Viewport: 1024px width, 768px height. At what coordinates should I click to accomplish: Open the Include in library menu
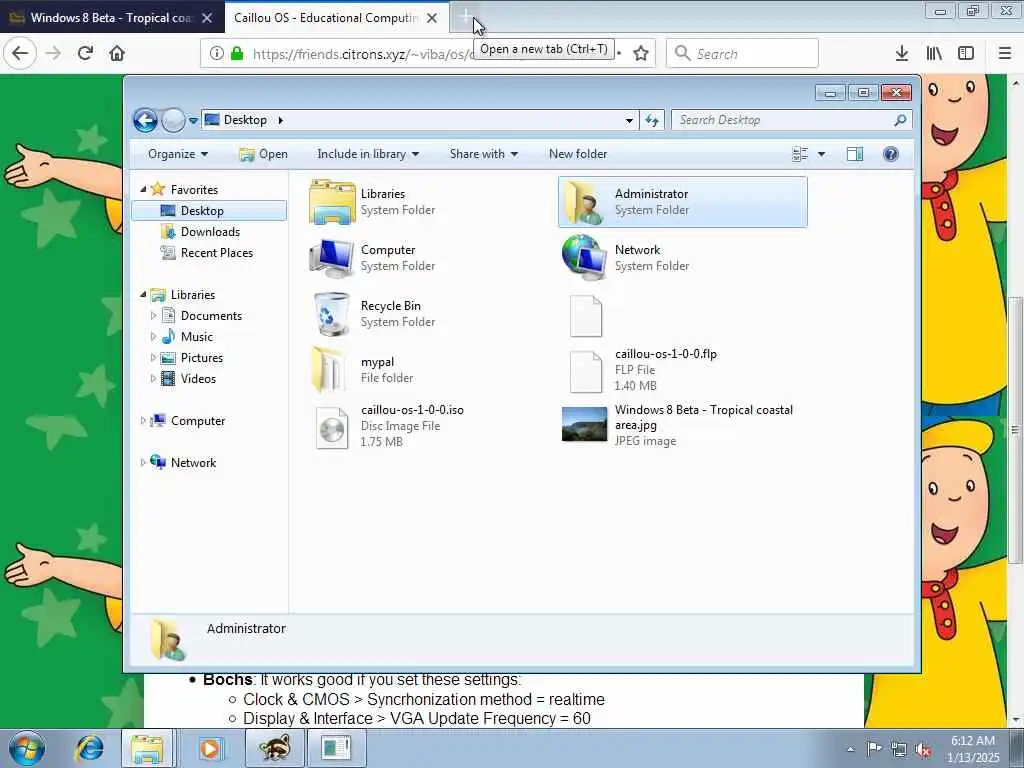point(368,154)
